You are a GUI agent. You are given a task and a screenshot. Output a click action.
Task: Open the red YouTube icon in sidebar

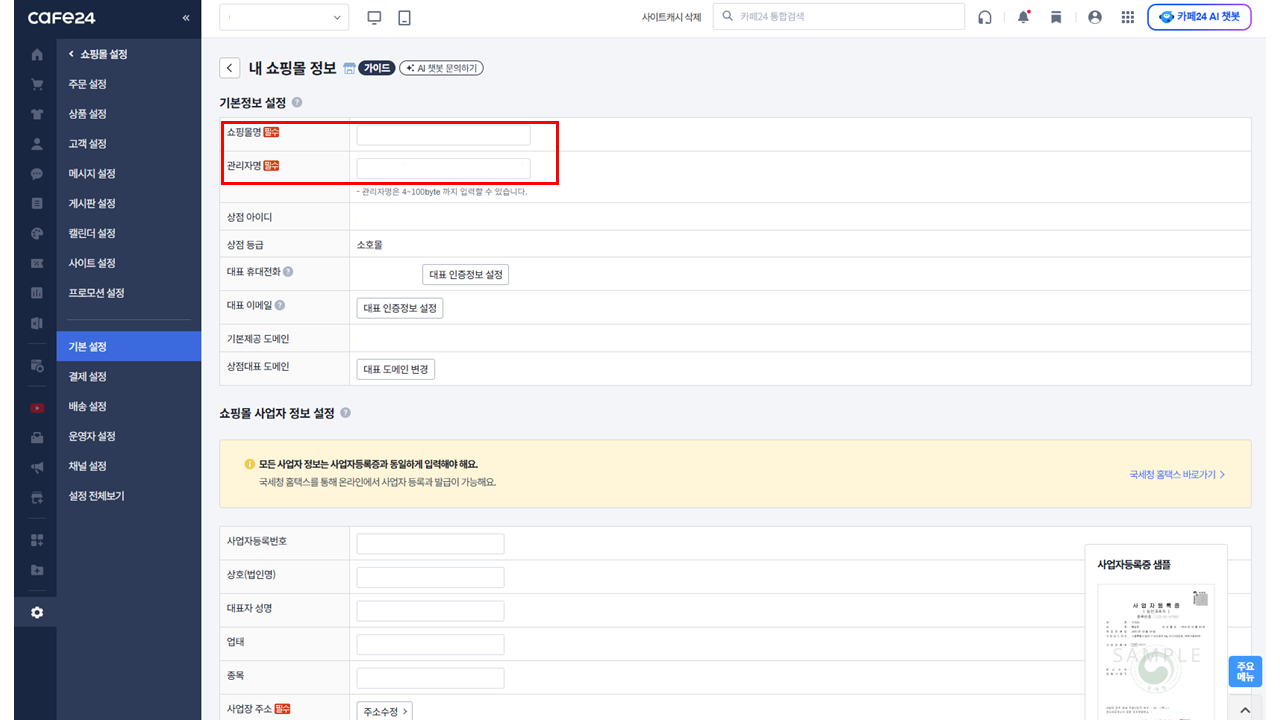[37, 407]
